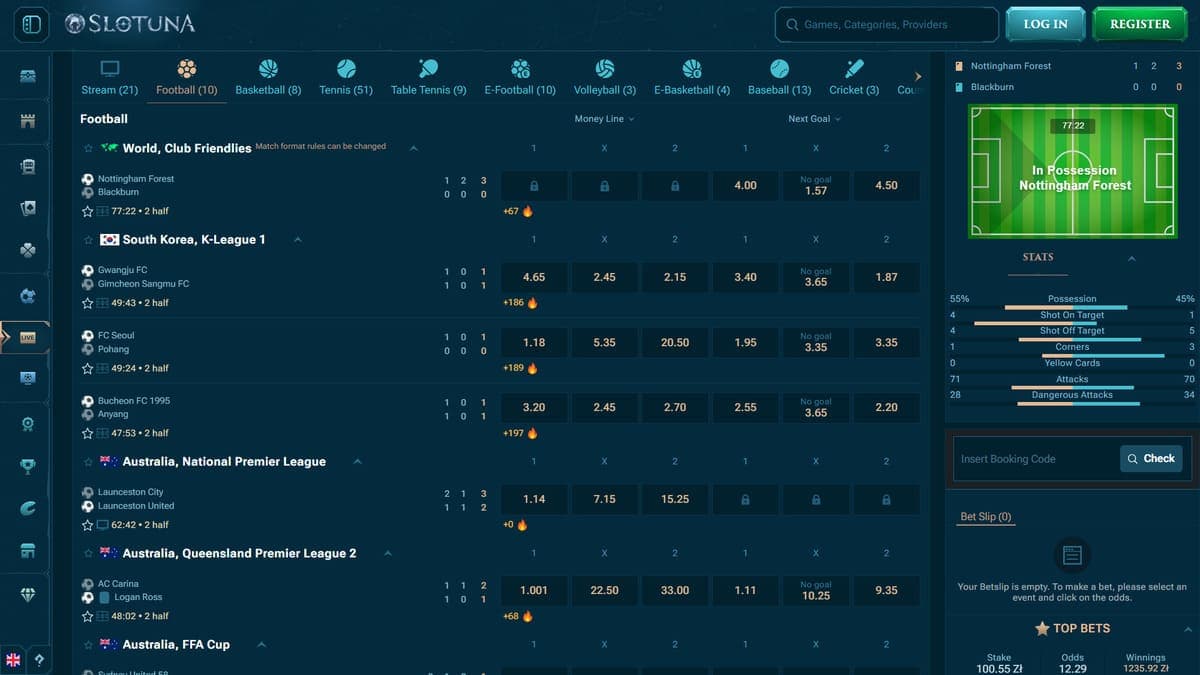1200x675 pixels.
Task: Switch to the Tennis (51) tab
Action: [346, 78]
